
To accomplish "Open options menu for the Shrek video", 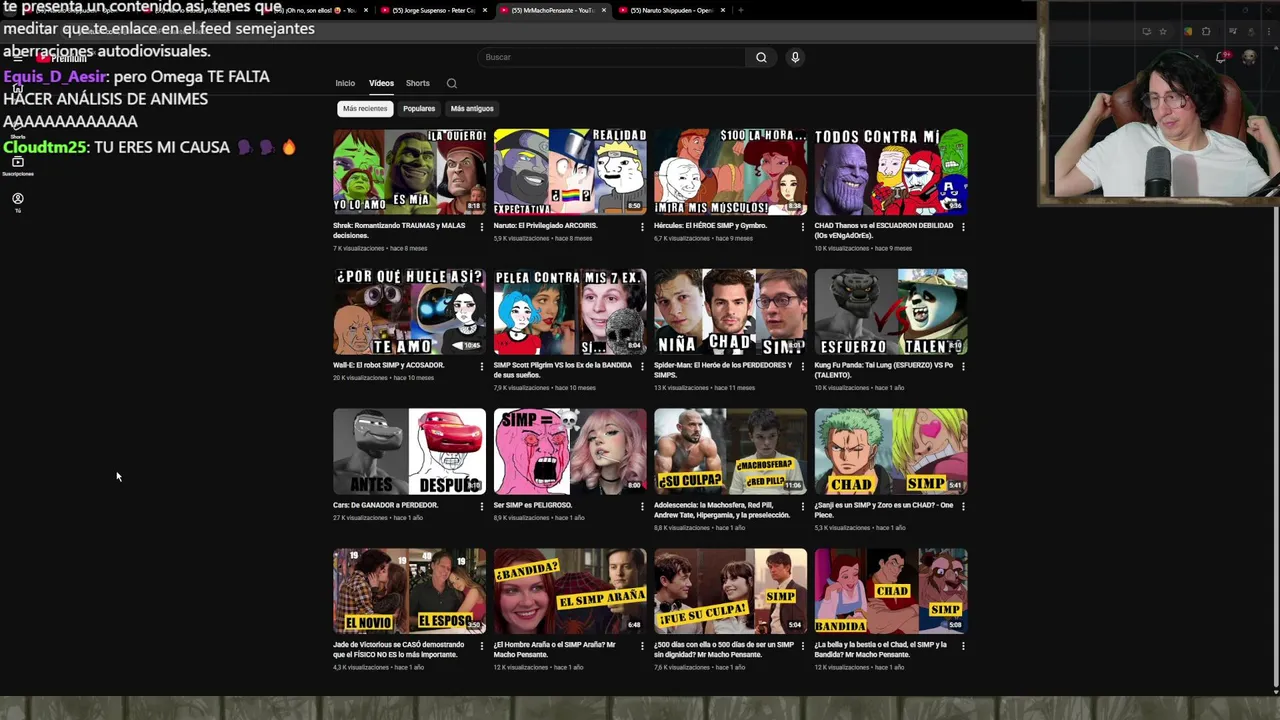I will [482, 227].
